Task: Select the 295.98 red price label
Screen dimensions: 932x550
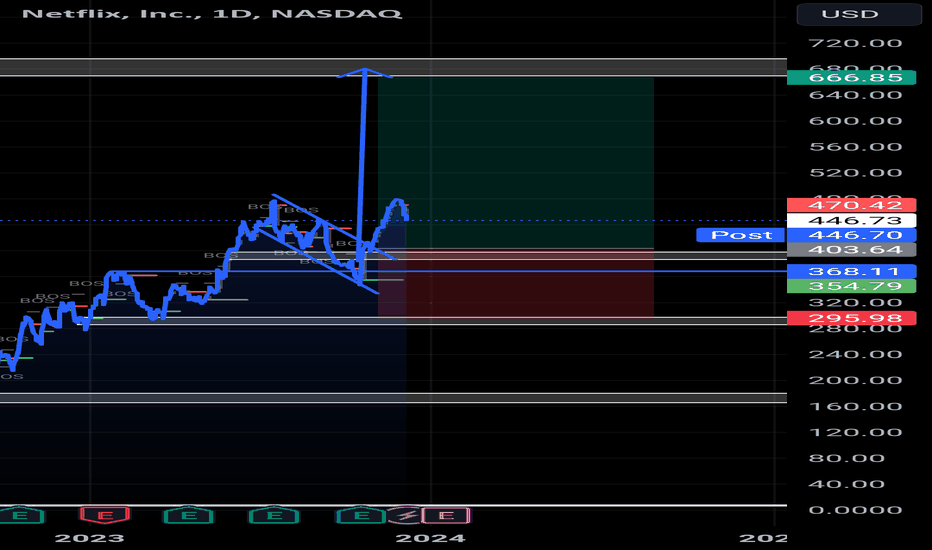Action: click(851, 318)
